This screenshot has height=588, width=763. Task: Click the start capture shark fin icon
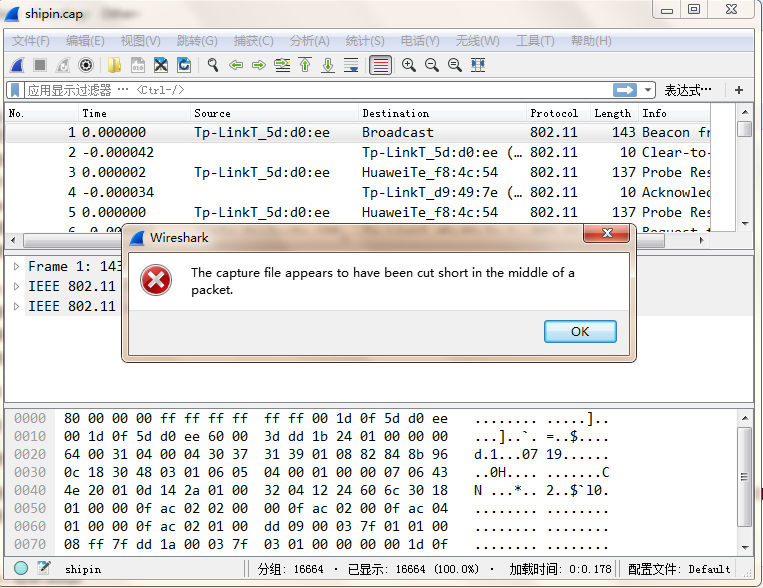pyautogui.click(x=17, y=65)
